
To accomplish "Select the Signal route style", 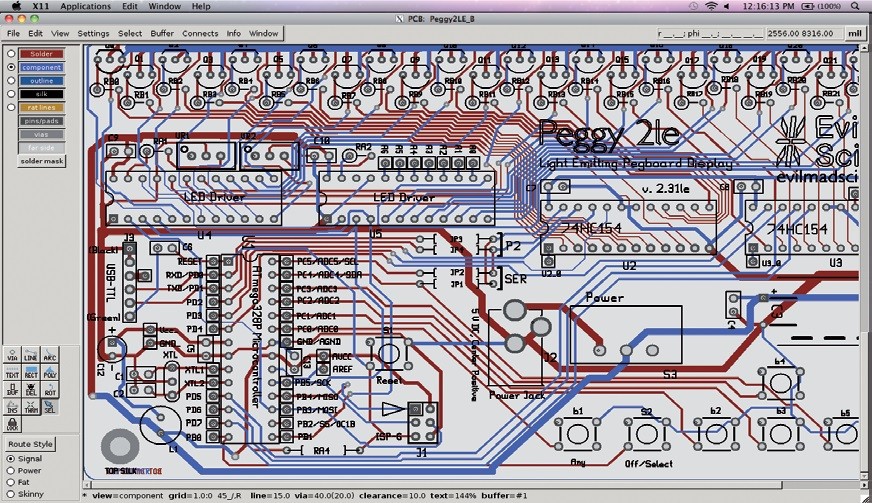I will click(x=11, y=459).
